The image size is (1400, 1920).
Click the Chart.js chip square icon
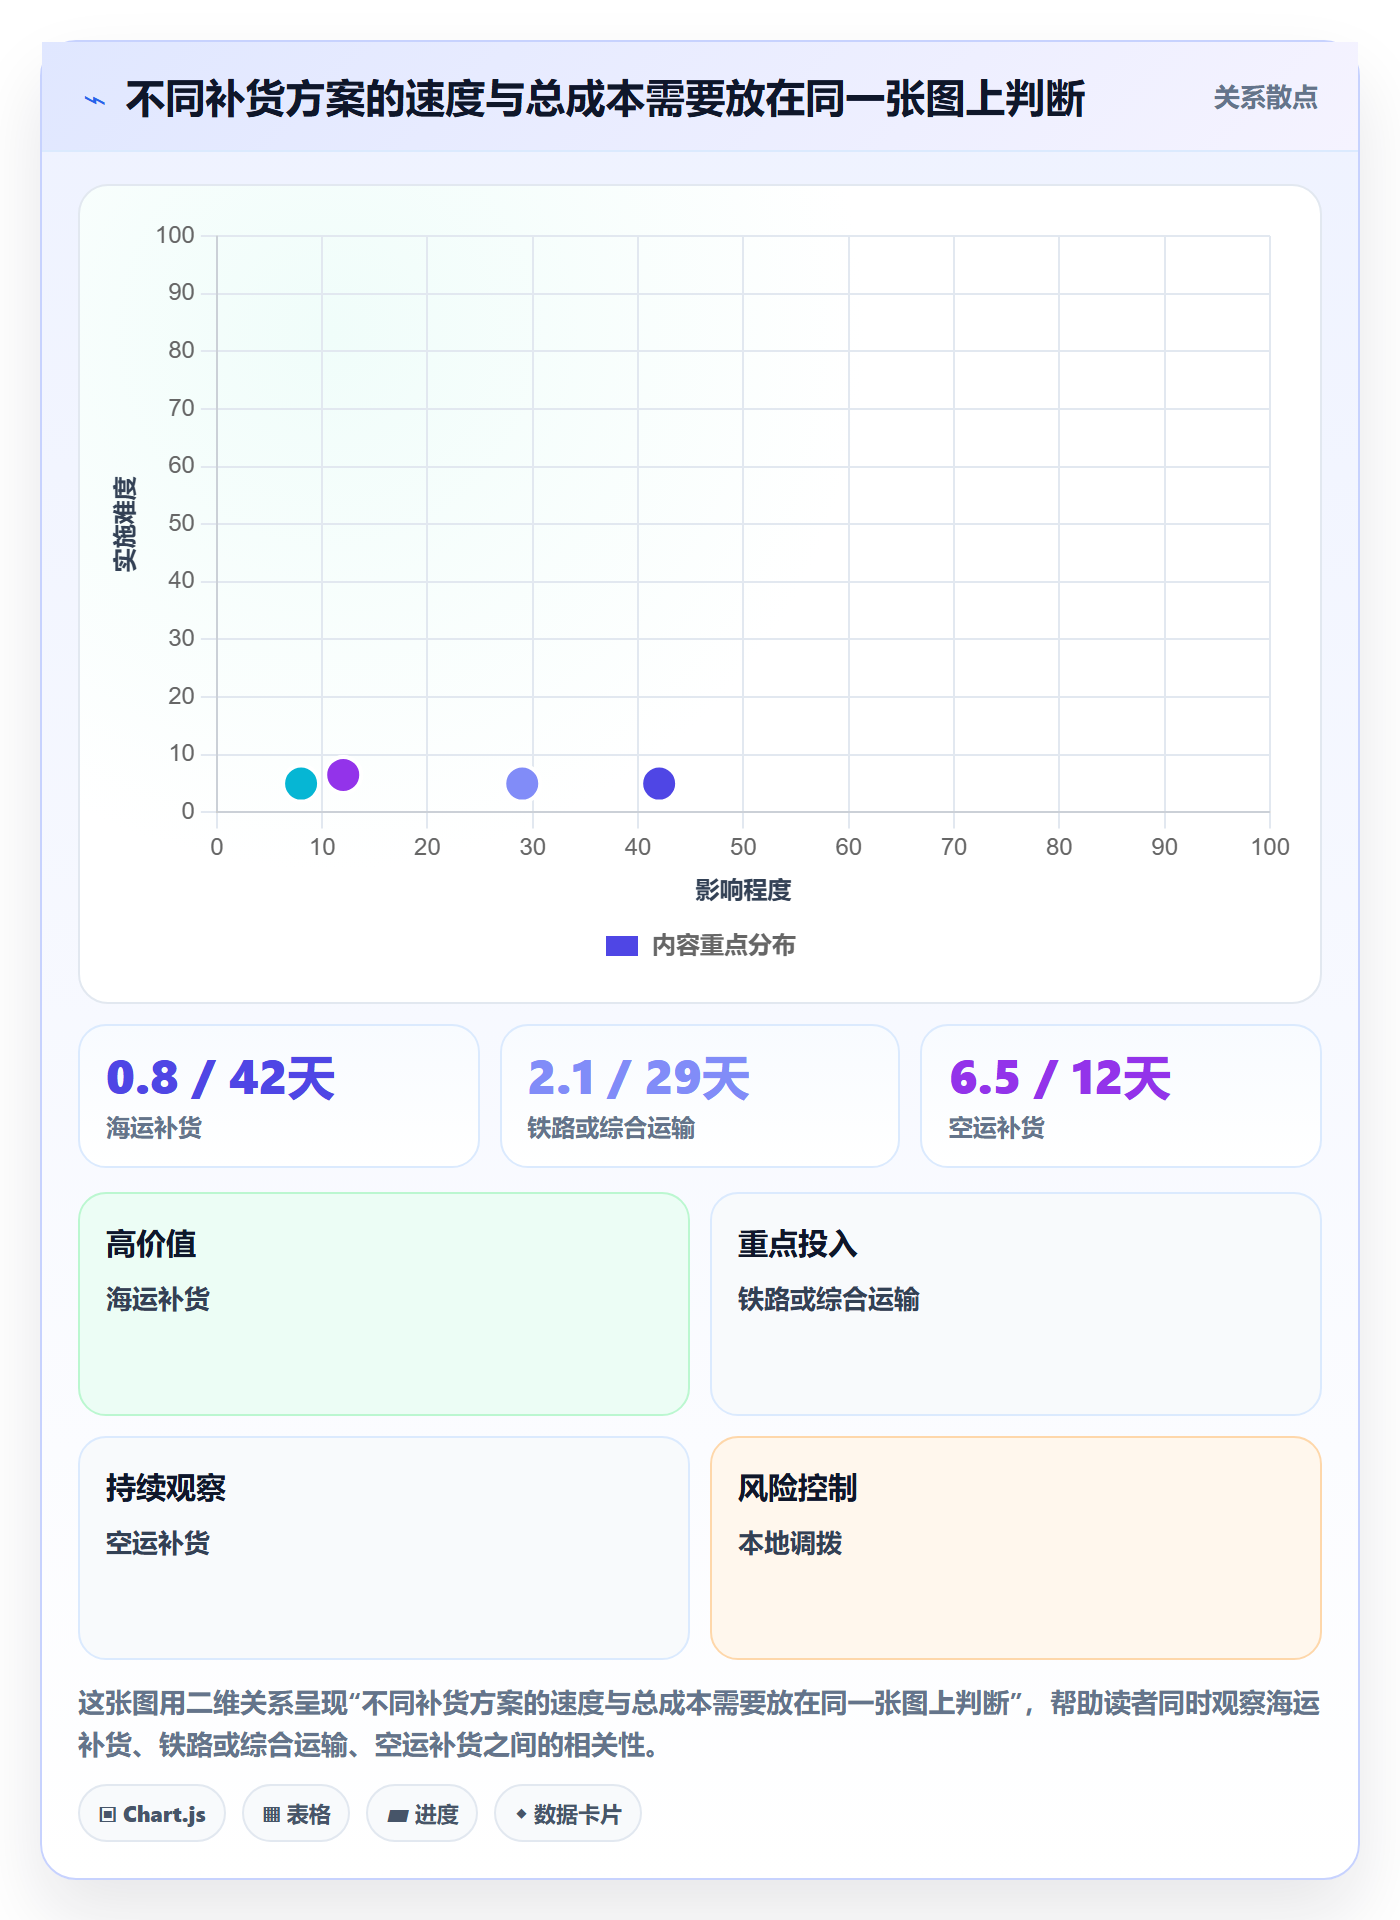tap(108, 1814)
